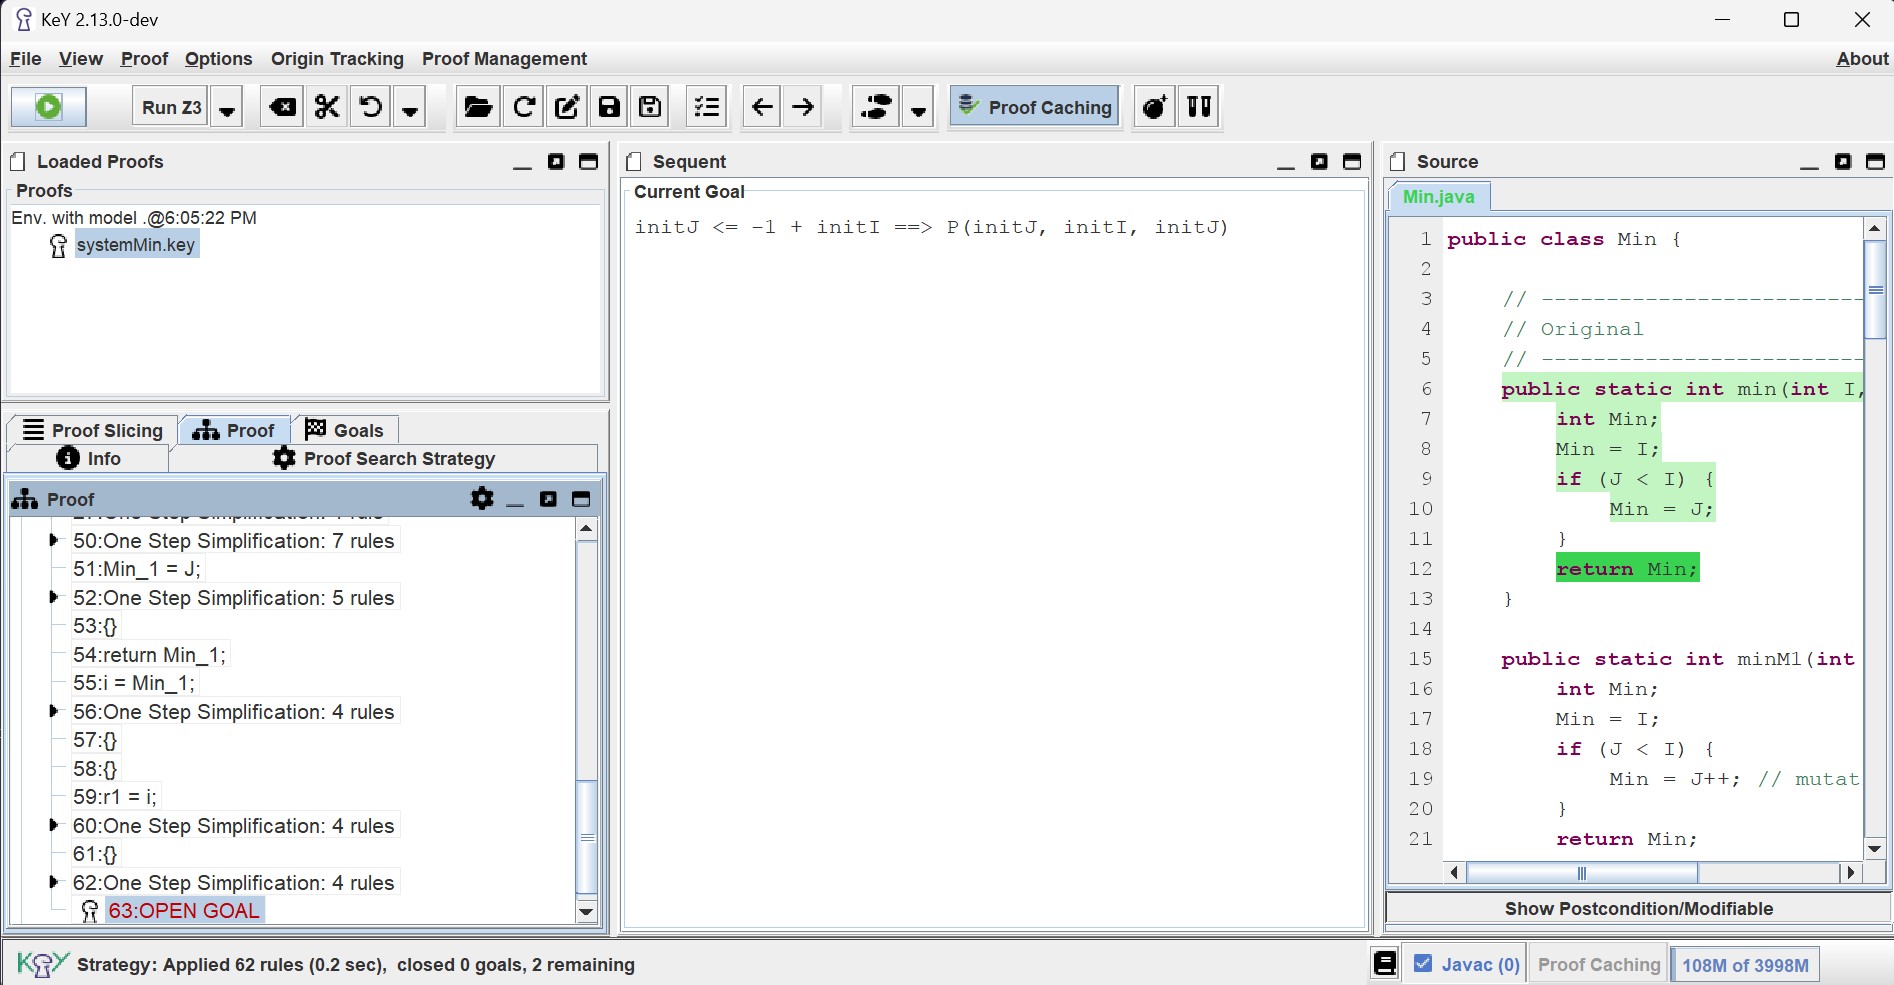Image resolution: width=1894 pixels, height=985 pixels.
Task: Start automatic proof search with green play button
Action: click(x=48, y=106)
